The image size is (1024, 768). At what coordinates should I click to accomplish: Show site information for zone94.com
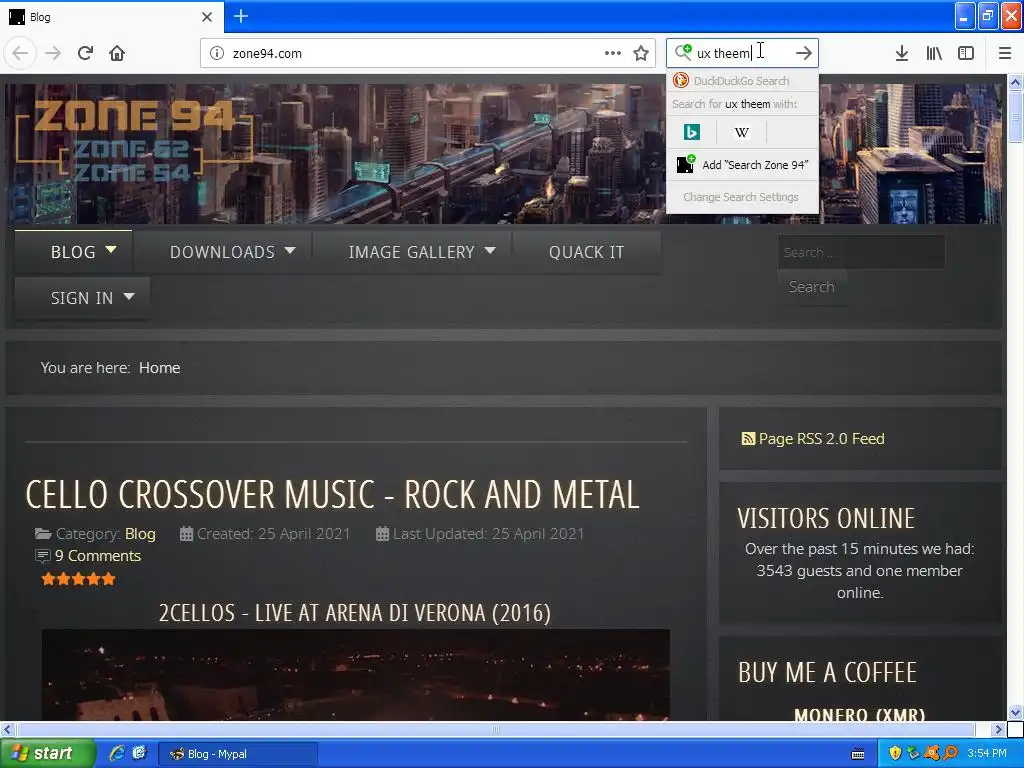click(x=216, y=53)
